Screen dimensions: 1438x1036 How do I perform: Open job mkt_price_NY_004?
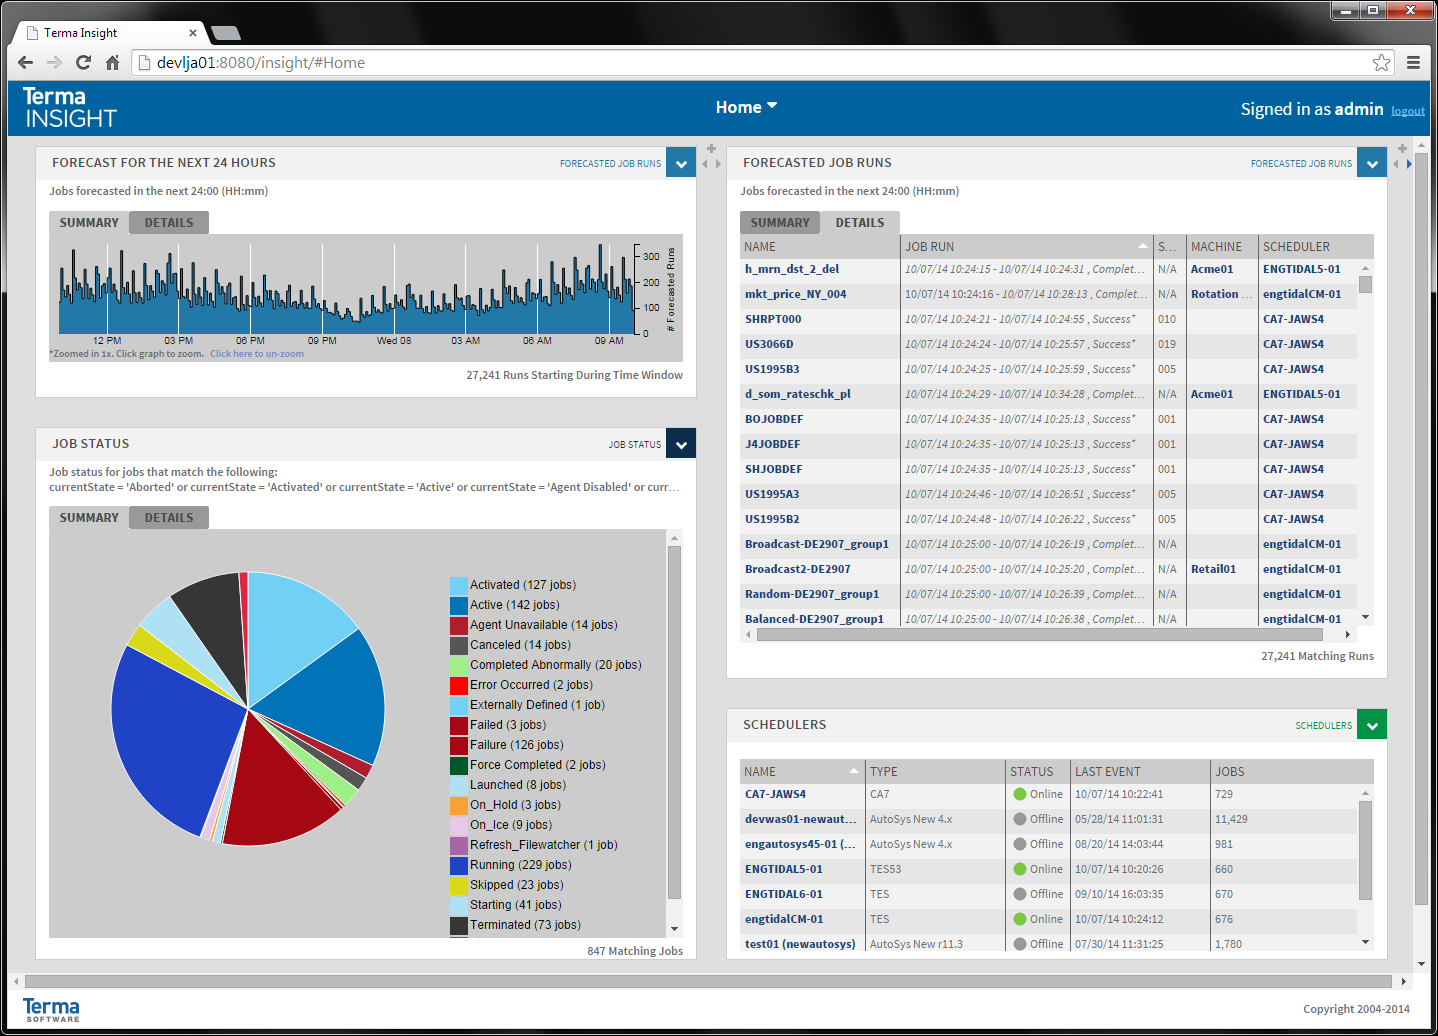(x=795, y=294)
